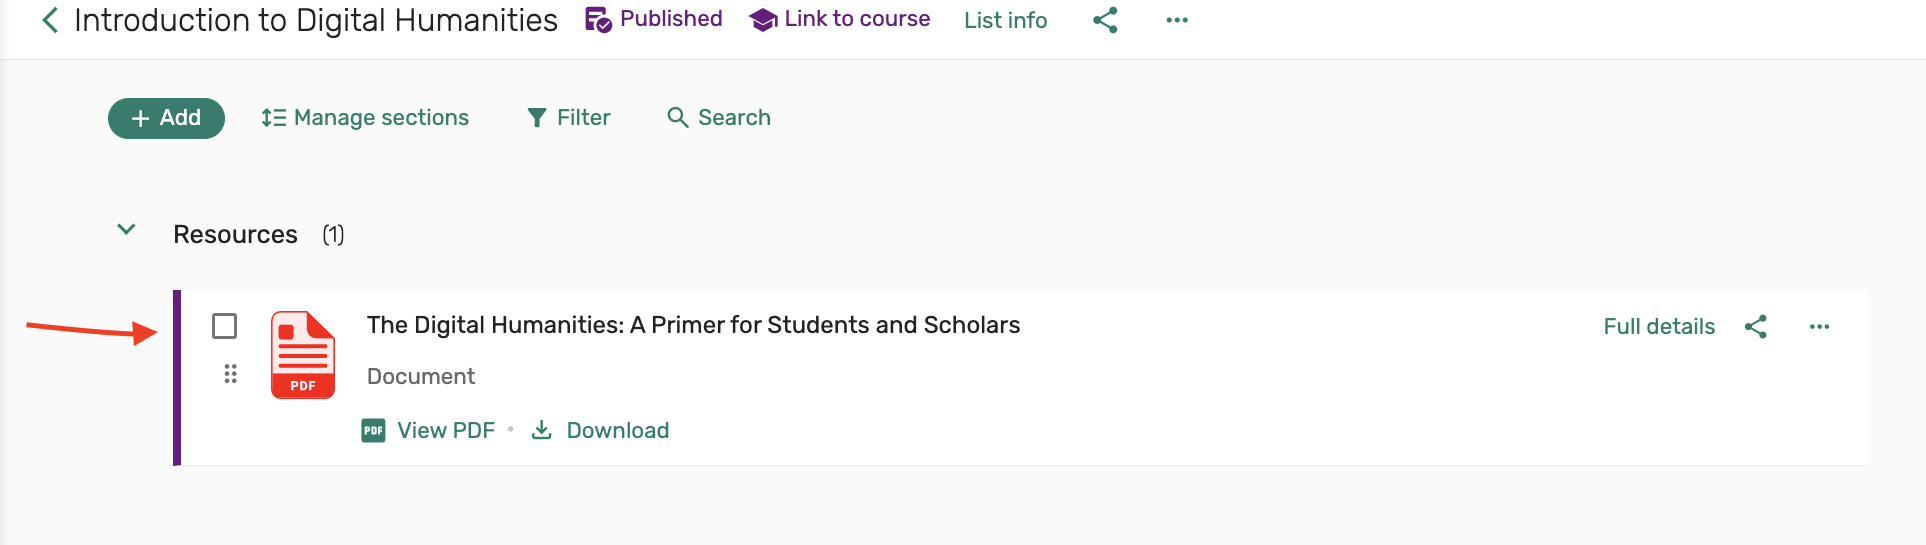The image size is (1926, 545).
Task: Click the red PDF document thumbnail
Action: [x=303, y=355]
